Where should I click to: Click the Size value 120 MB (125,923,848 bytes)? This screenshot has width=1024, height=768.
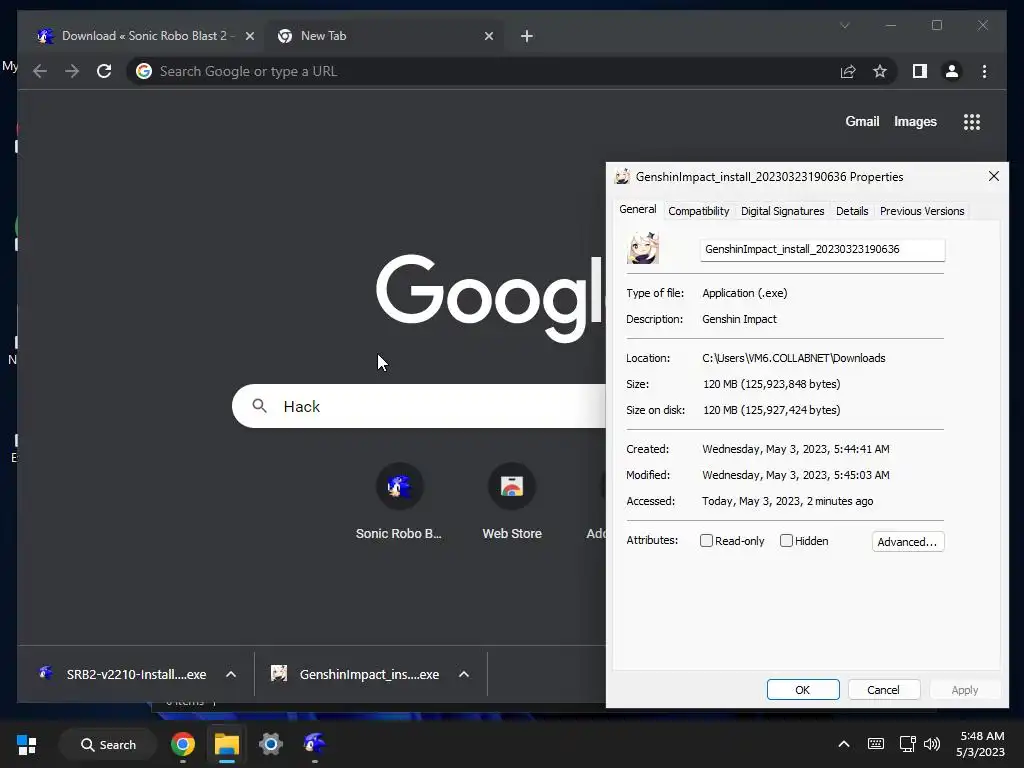(x=771, y=384)
